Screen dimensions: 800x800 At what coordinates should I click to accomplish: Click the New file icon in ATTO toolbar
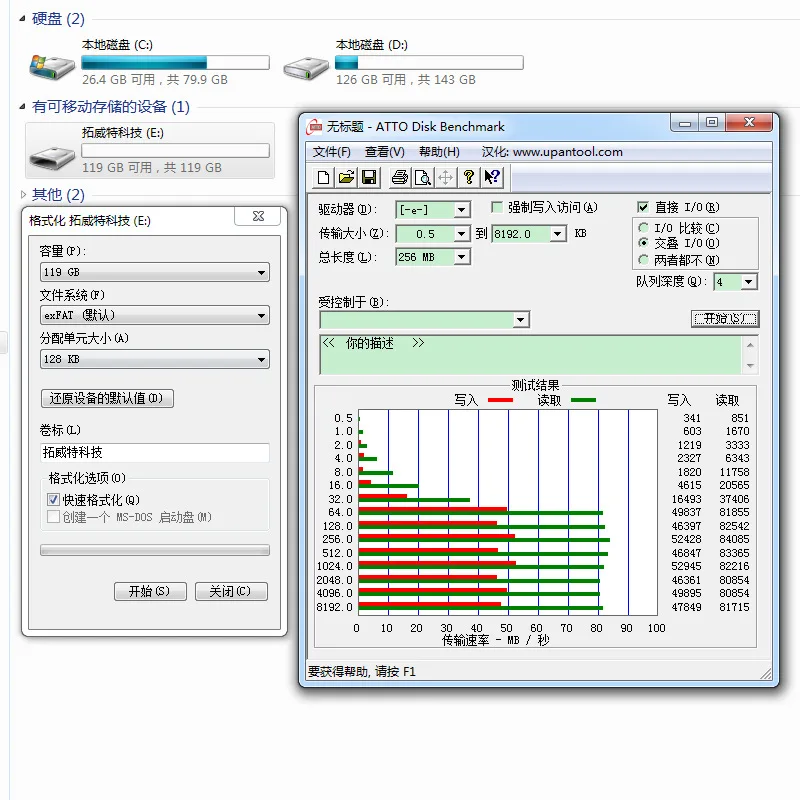(x=323, y=178)
